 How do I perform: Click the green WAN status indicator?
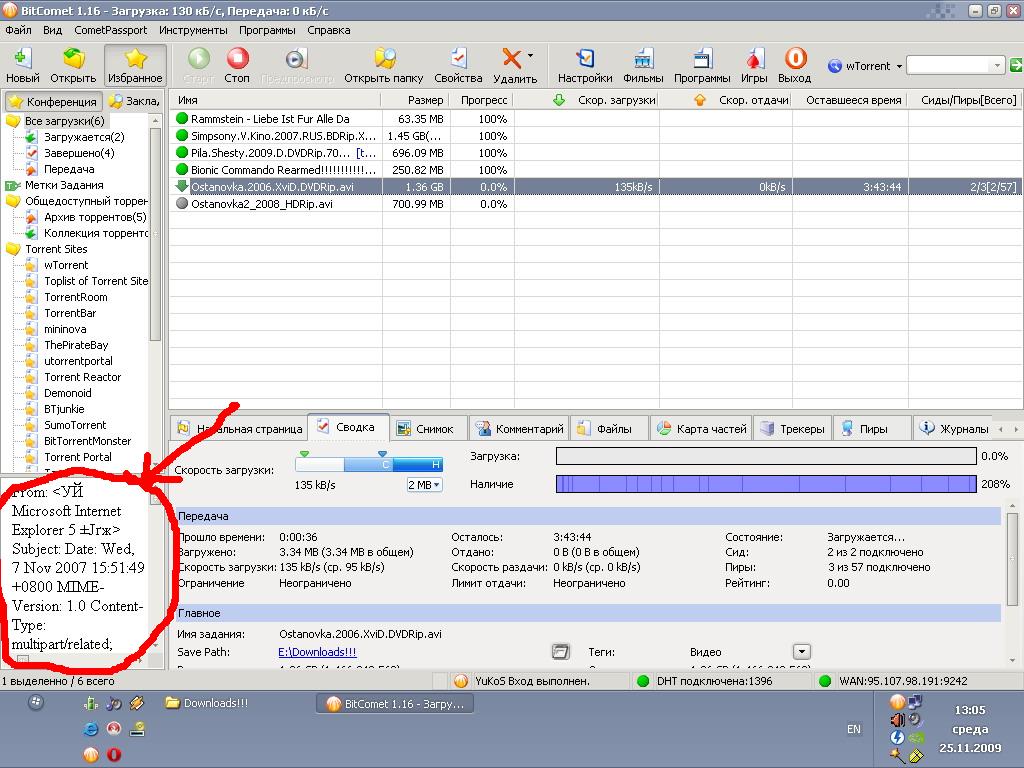point(825,681)
